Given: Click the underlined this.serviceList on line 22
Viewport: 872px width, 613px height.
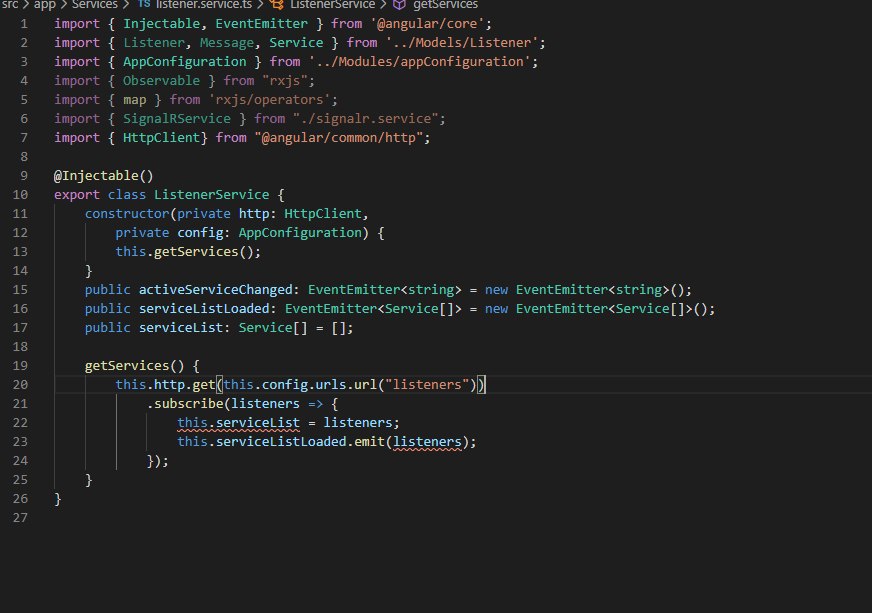Looking at the screenshot, I should [x=239, y=423].
